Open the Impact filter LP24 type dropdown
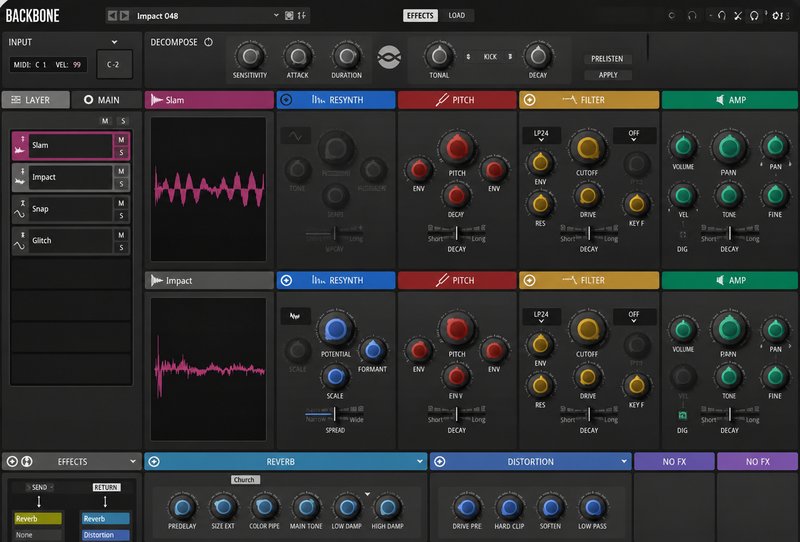 tap(541, 316)
